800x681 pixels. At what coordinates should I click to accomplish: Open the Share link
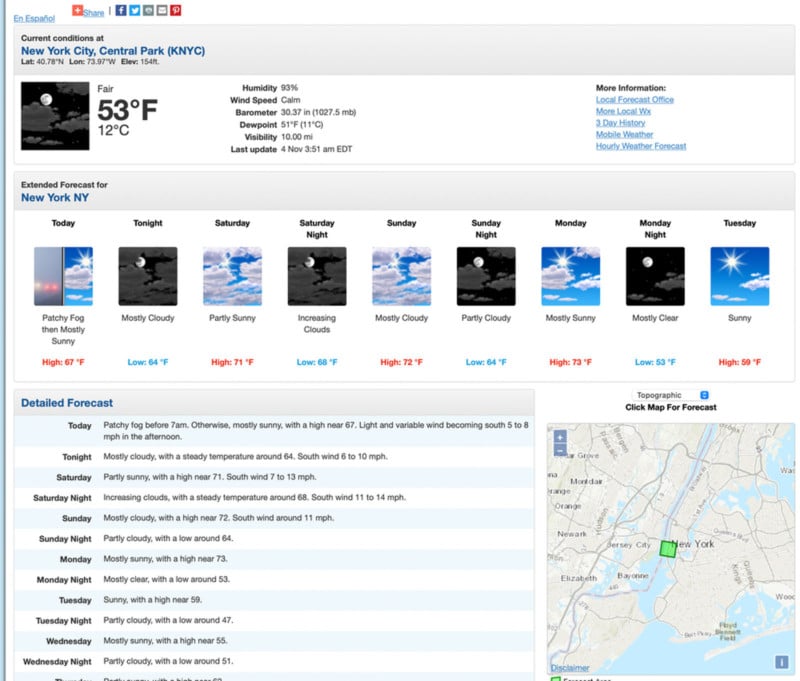point(93,13)
